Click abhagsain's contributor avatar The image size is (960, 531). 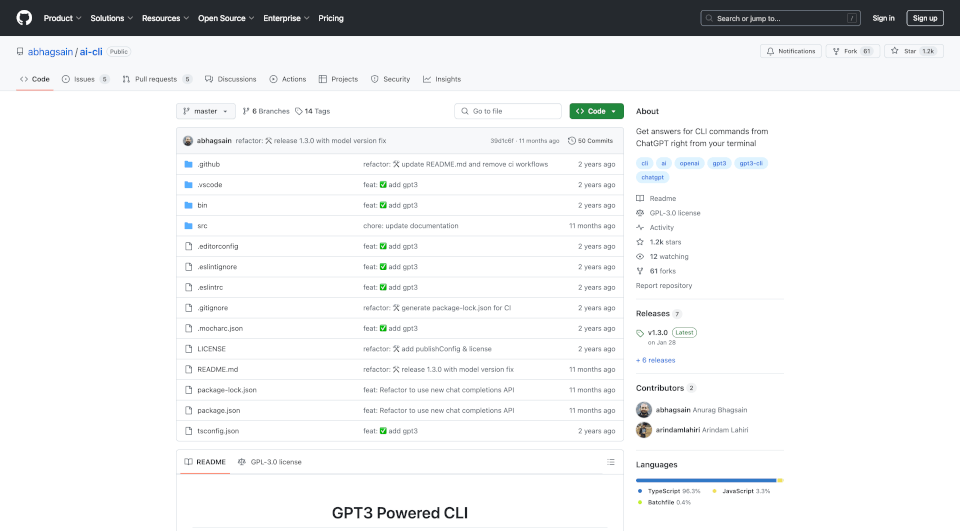[645, 410]
